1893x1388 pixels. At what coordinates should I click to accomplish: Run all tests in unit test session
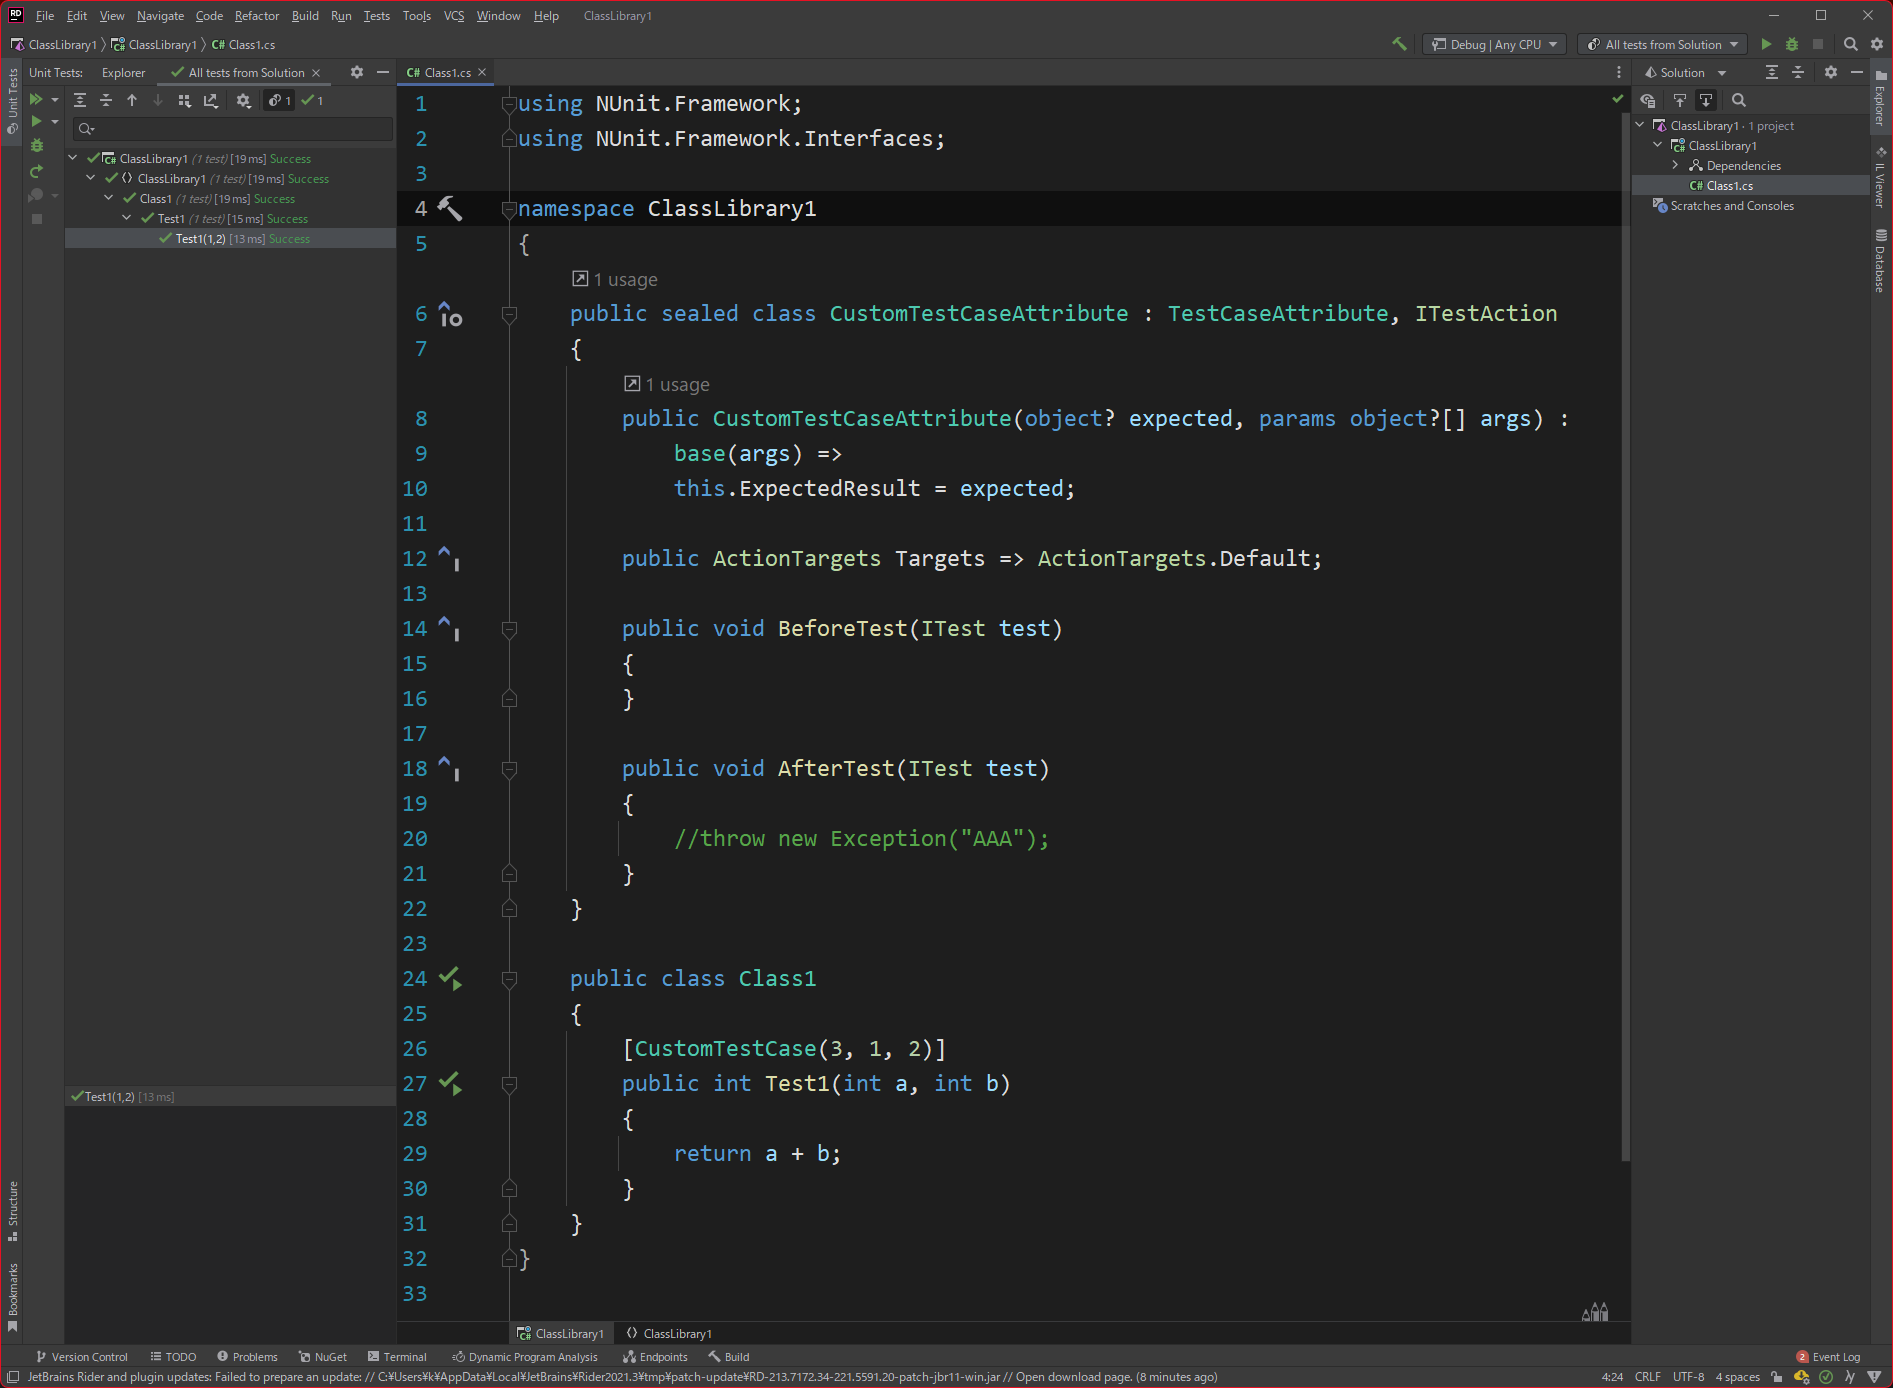[36, 100]
